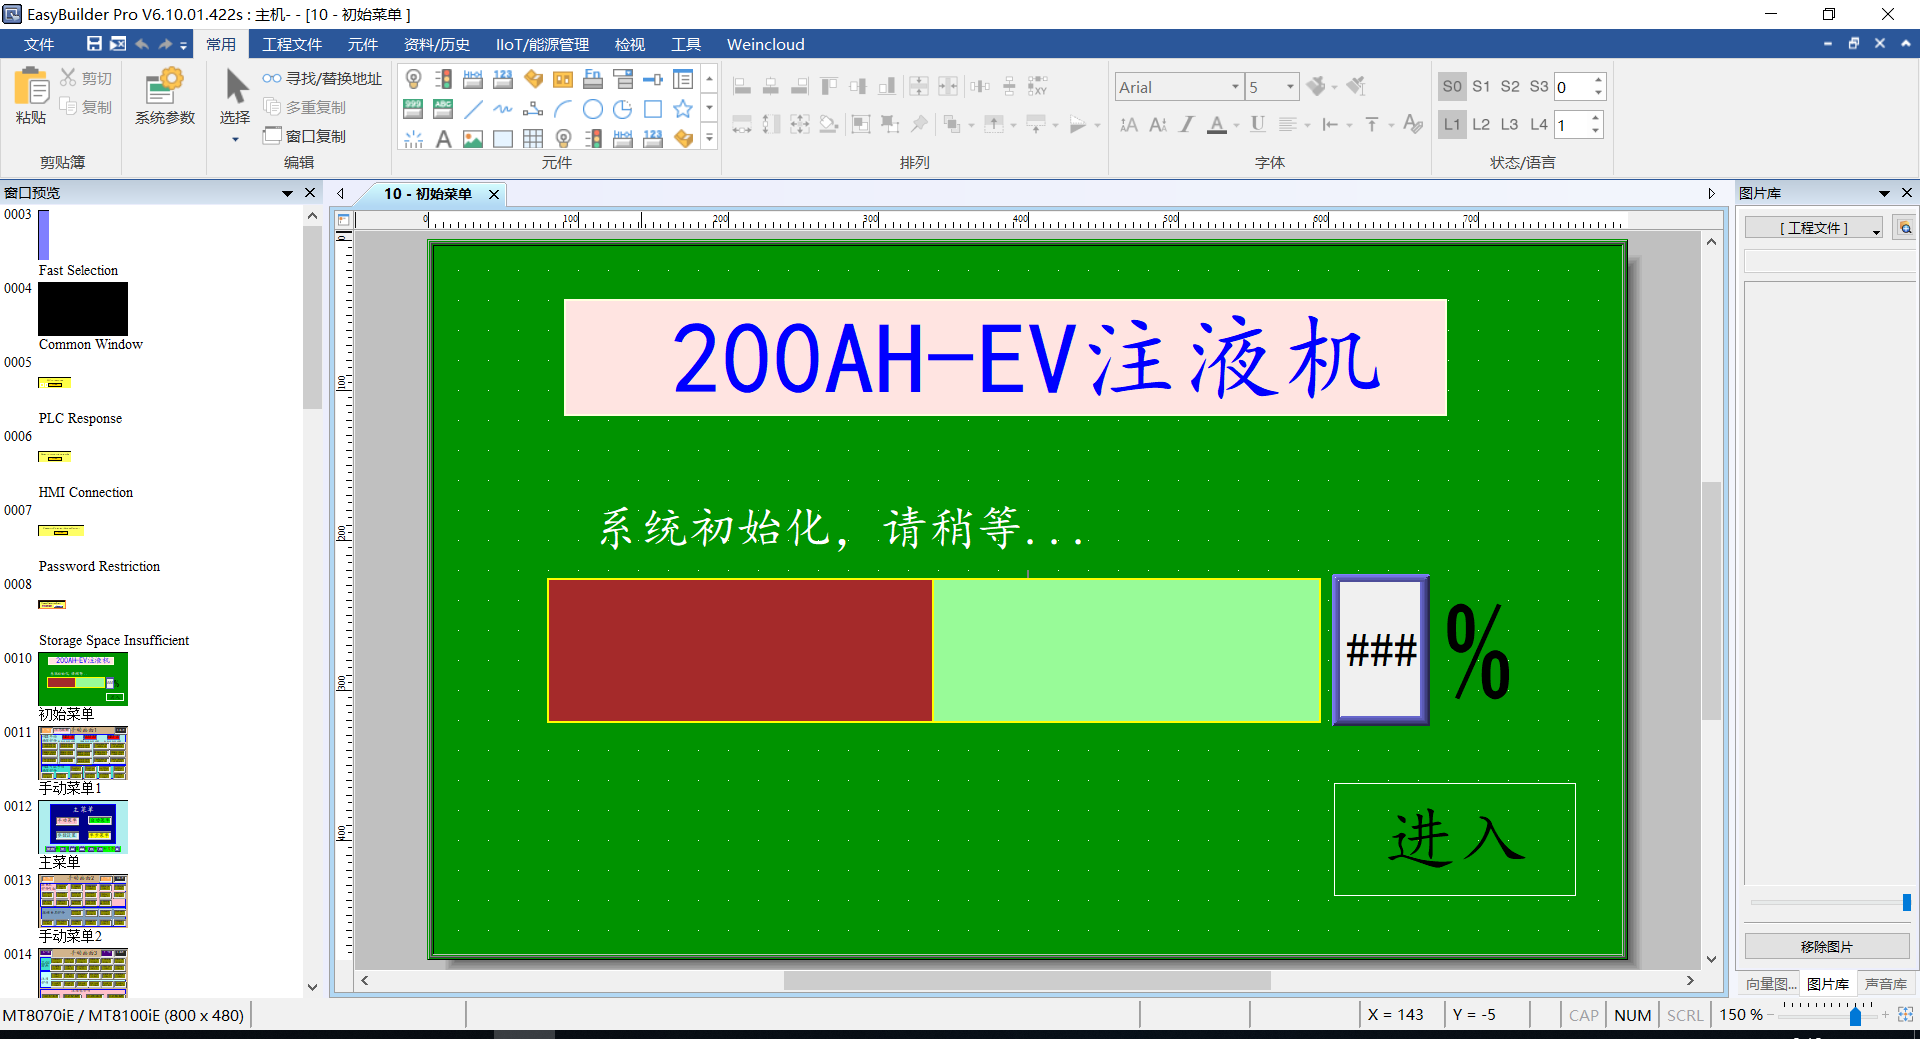The width and height of the screenshot is (1920, 1039).
Task: Toggle state S0 button
Action: click(1452, 86)
